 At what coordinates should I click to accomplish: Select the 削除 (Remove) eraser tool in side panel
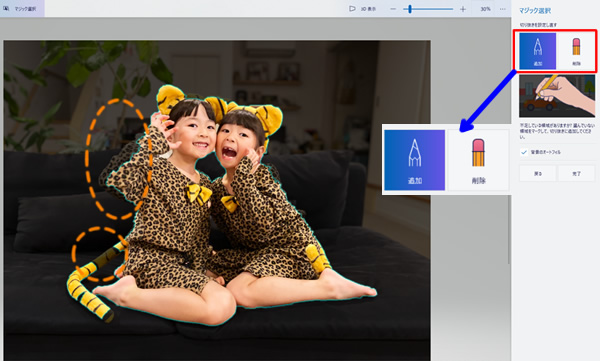tap(576, 51)
